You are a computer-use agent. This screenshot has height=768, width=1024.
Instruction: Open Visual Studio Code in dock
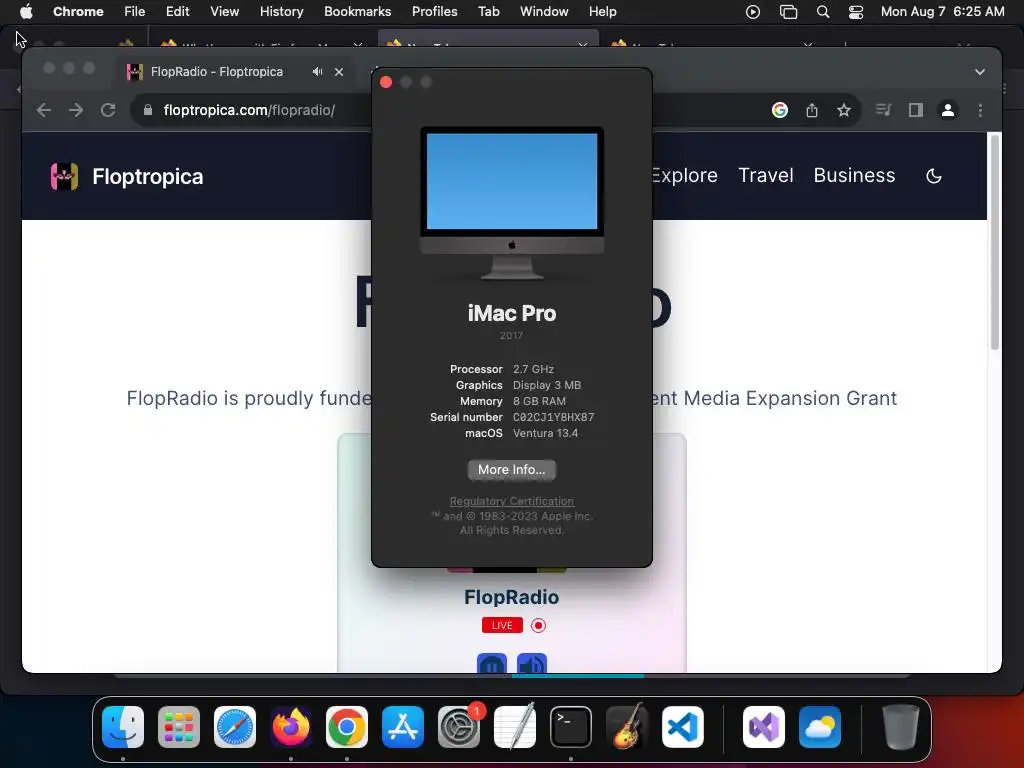tap(683, 727)
